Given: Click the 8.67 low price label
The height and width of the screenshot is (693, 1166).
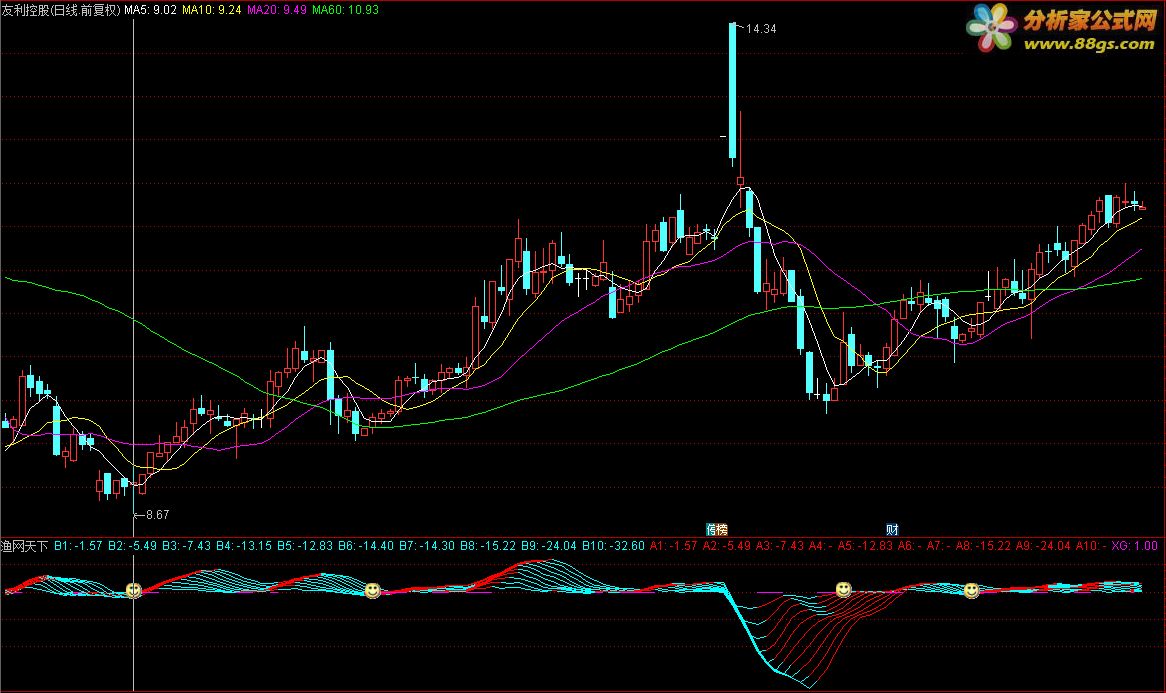Looking at the screenshot, I should (x=157, y=515).
